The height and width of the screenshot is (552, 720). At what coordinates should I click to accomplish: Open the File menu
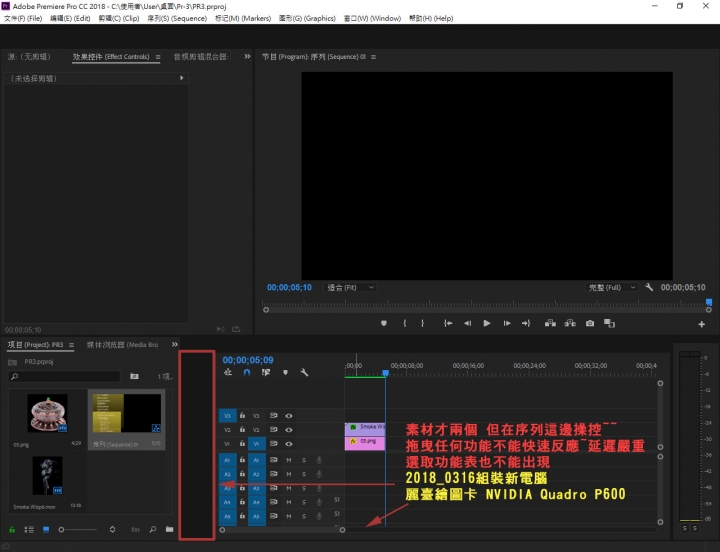click(x=23, y=18)
